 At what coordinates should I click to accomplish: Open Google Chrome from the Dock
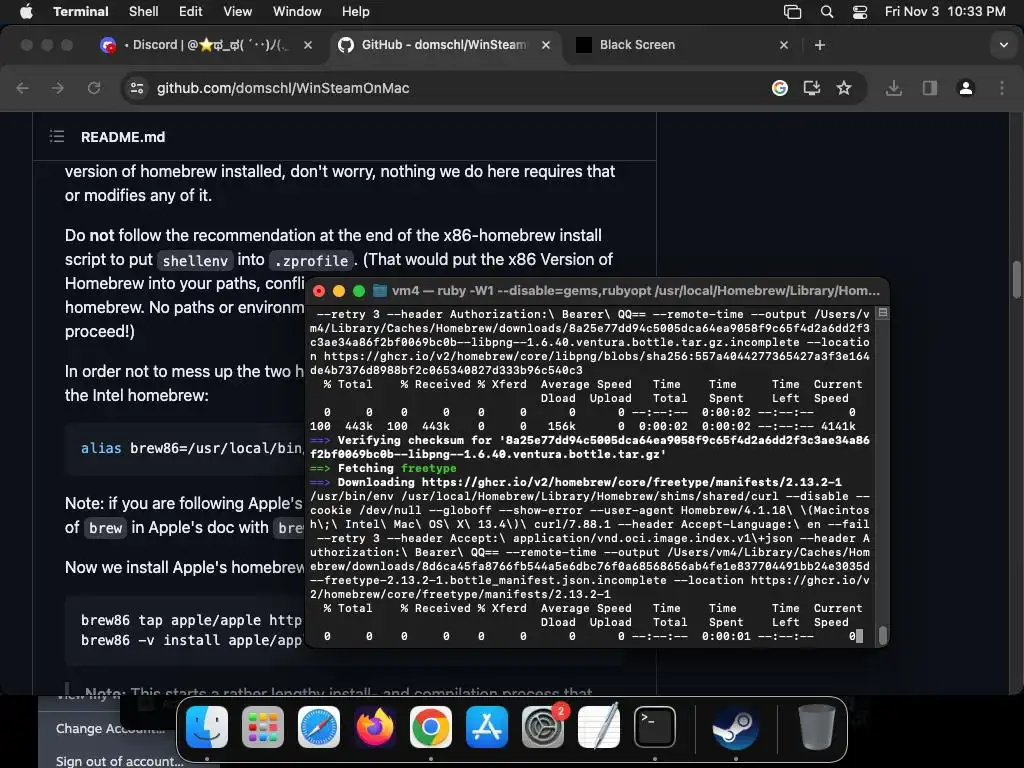431,727
